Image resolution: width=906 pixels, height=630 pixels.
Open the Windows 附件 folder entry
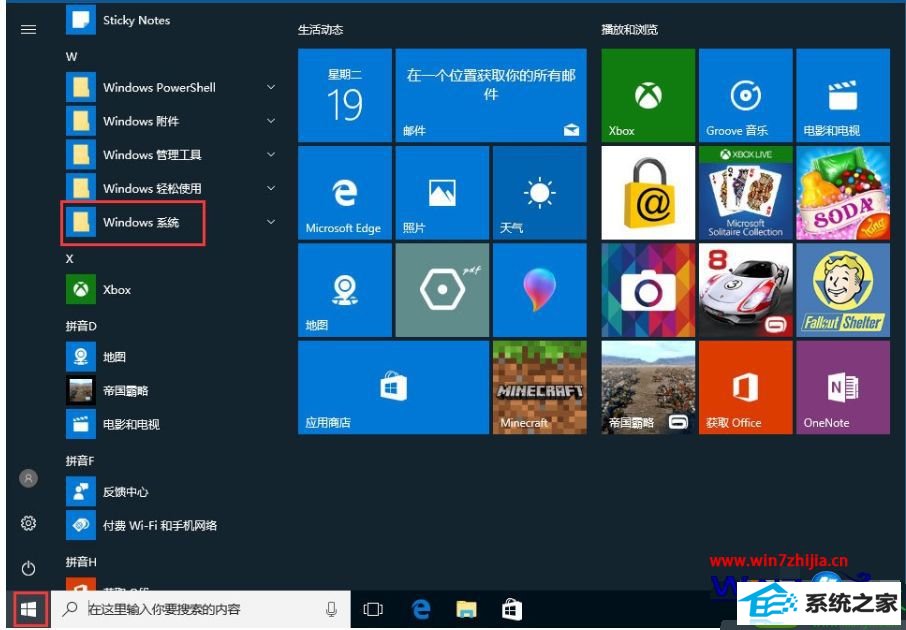tap(173, 121)
